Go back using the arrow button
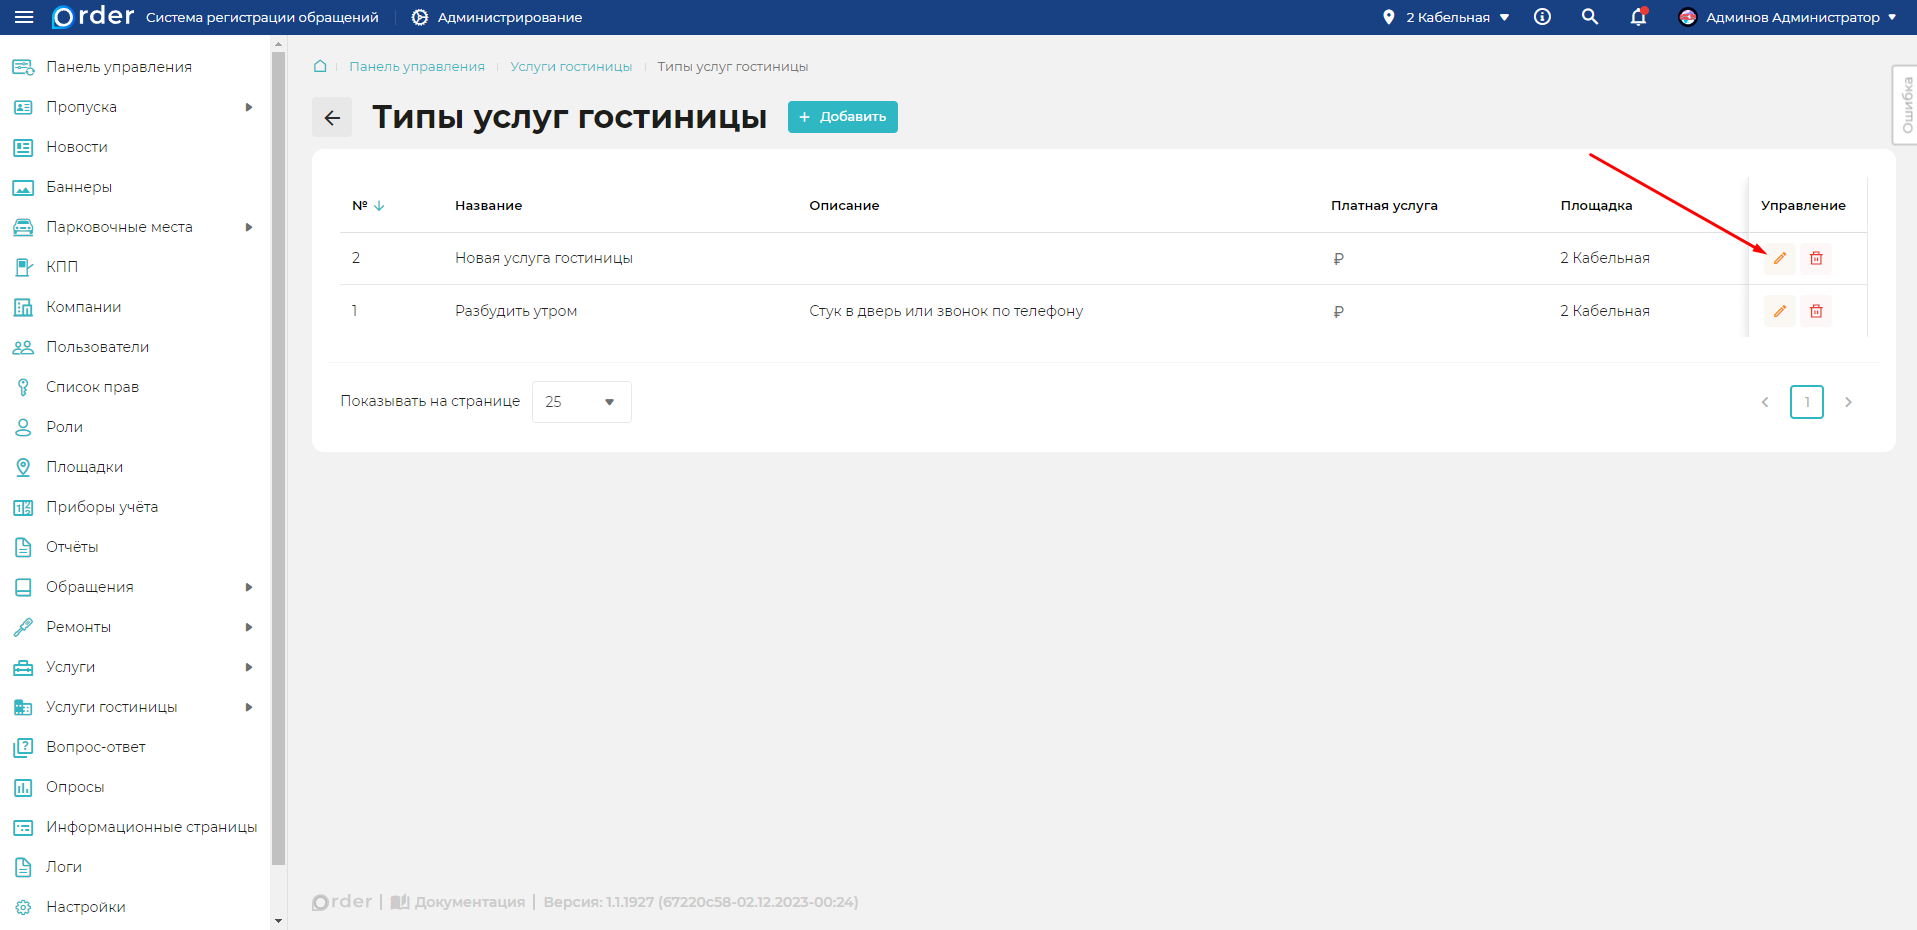Viewport: 1917px width, 930px height. (332, 117)
